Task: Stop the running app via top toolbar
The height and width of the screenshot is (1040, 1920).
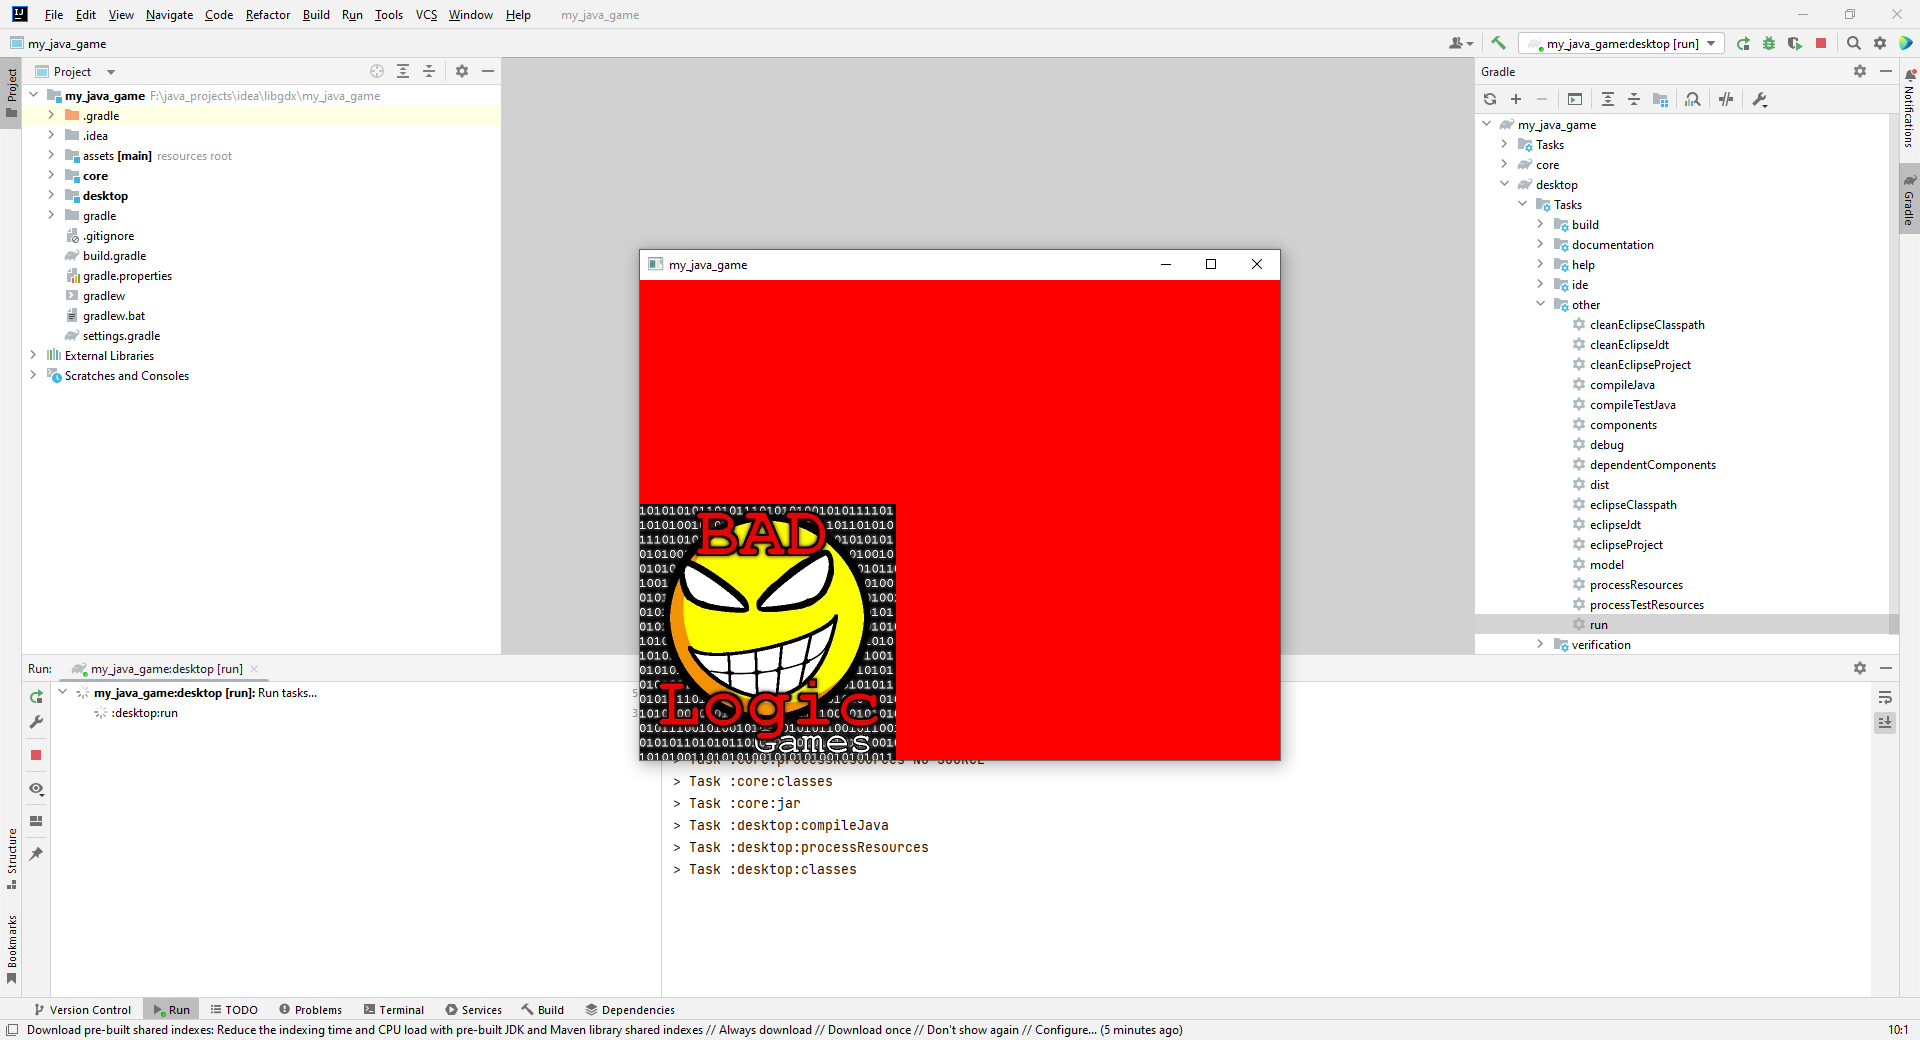Action: tap(1821, 43)
